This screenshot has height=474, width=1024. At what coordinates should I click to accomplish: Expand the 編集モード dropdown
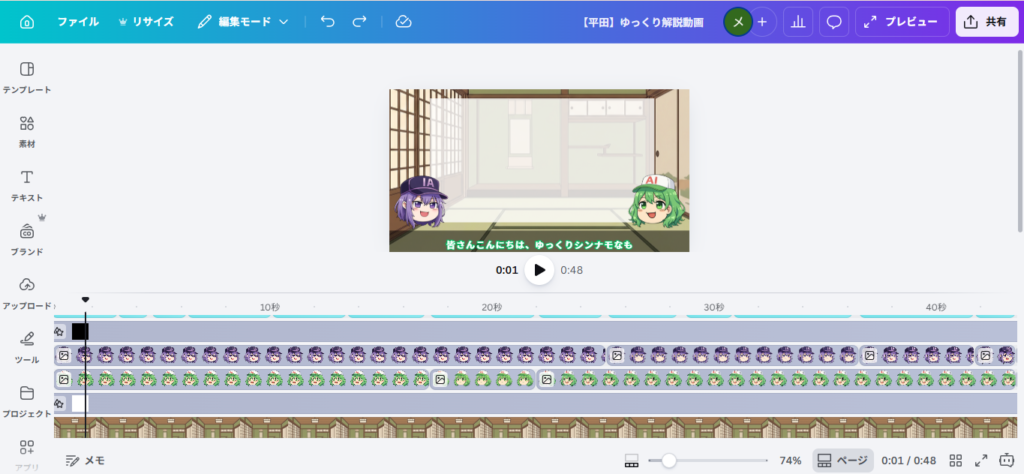[242, 21]
